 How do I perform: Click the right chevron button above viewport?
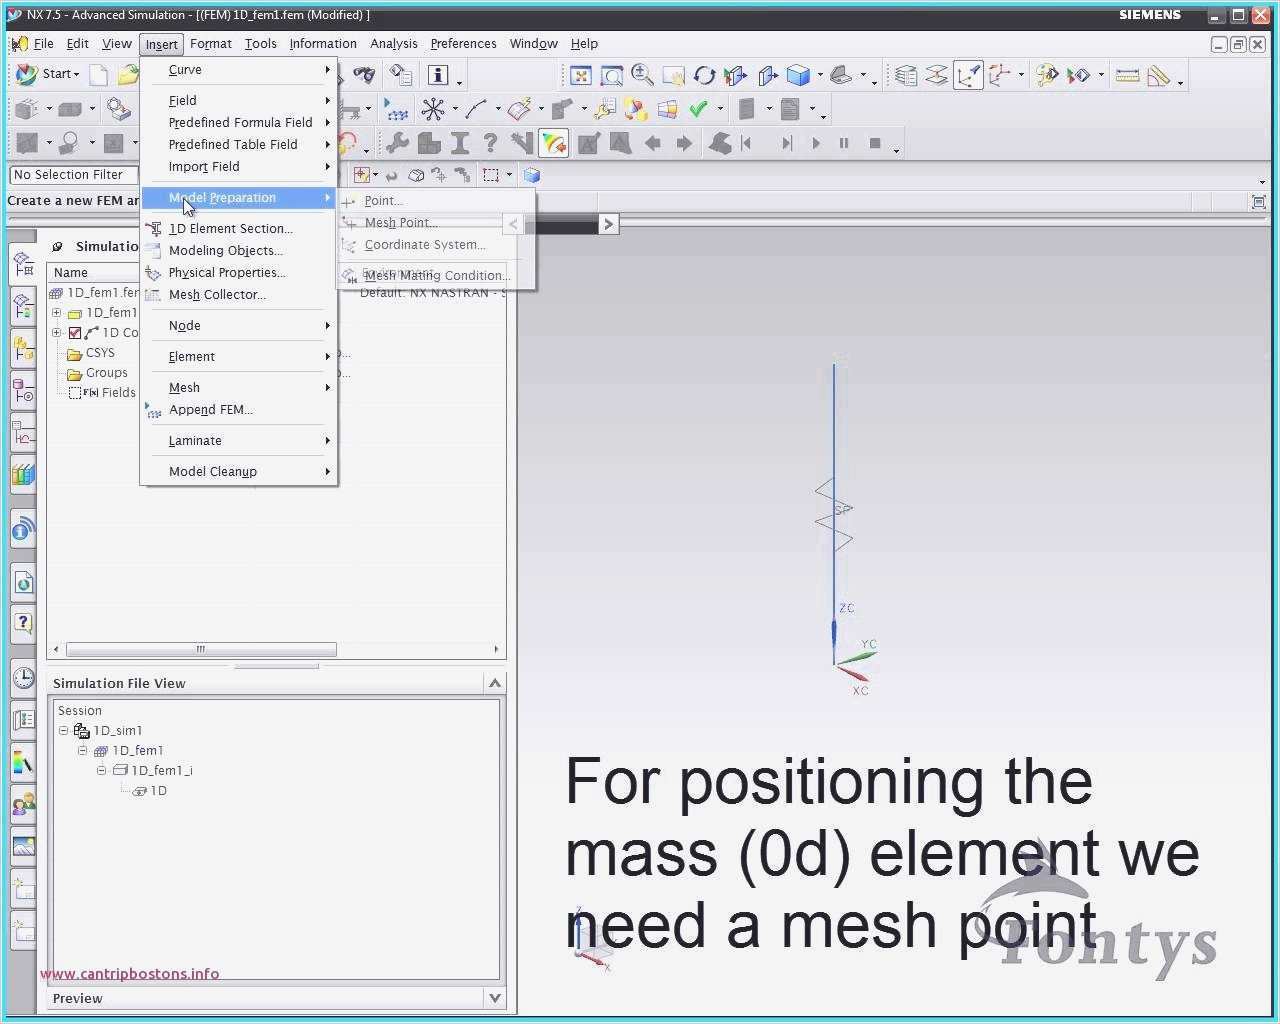pos(608,224)
